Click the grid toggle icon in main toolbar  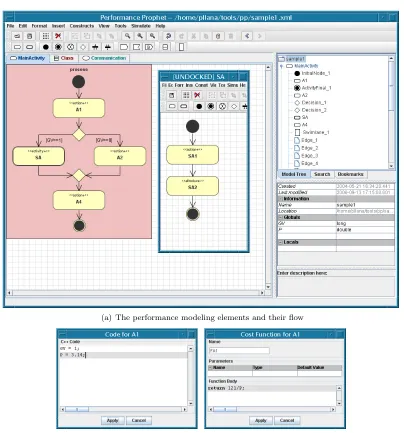pyautogui.click(x=46, y=36)
